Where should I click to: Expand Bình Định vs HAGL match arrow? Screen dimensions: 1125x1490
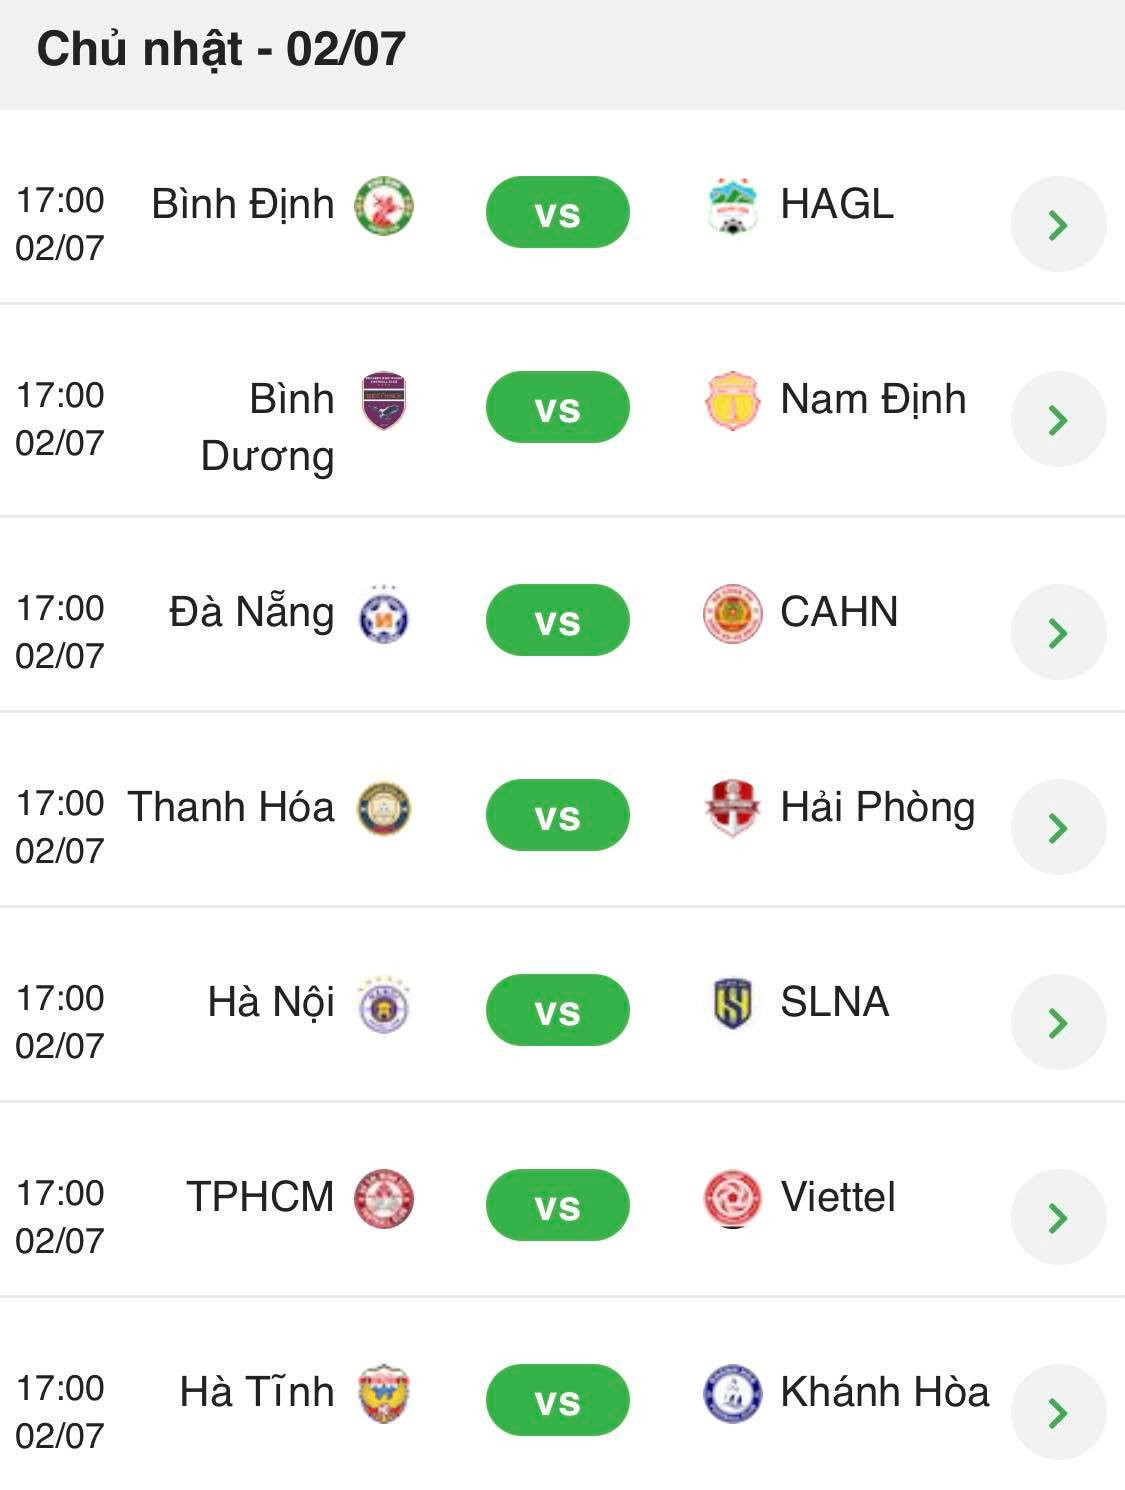click(x=1058, y=224)
